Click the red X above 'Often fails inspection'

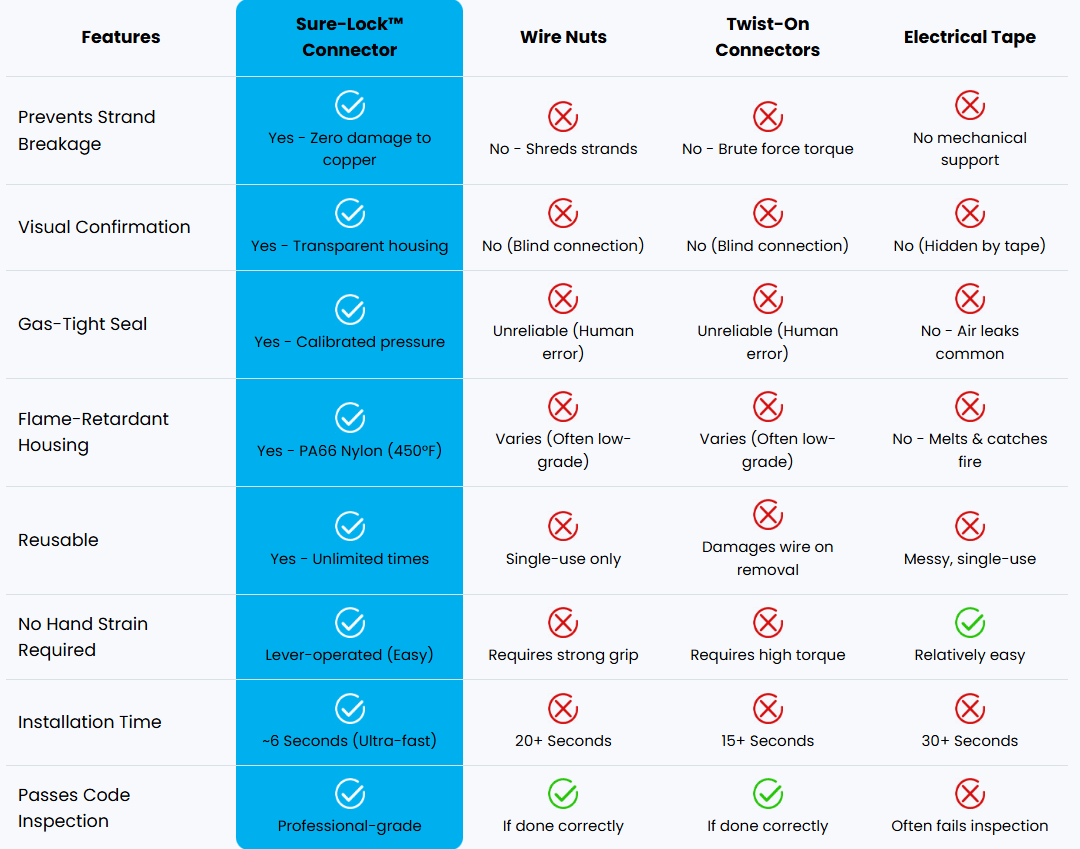970,793
